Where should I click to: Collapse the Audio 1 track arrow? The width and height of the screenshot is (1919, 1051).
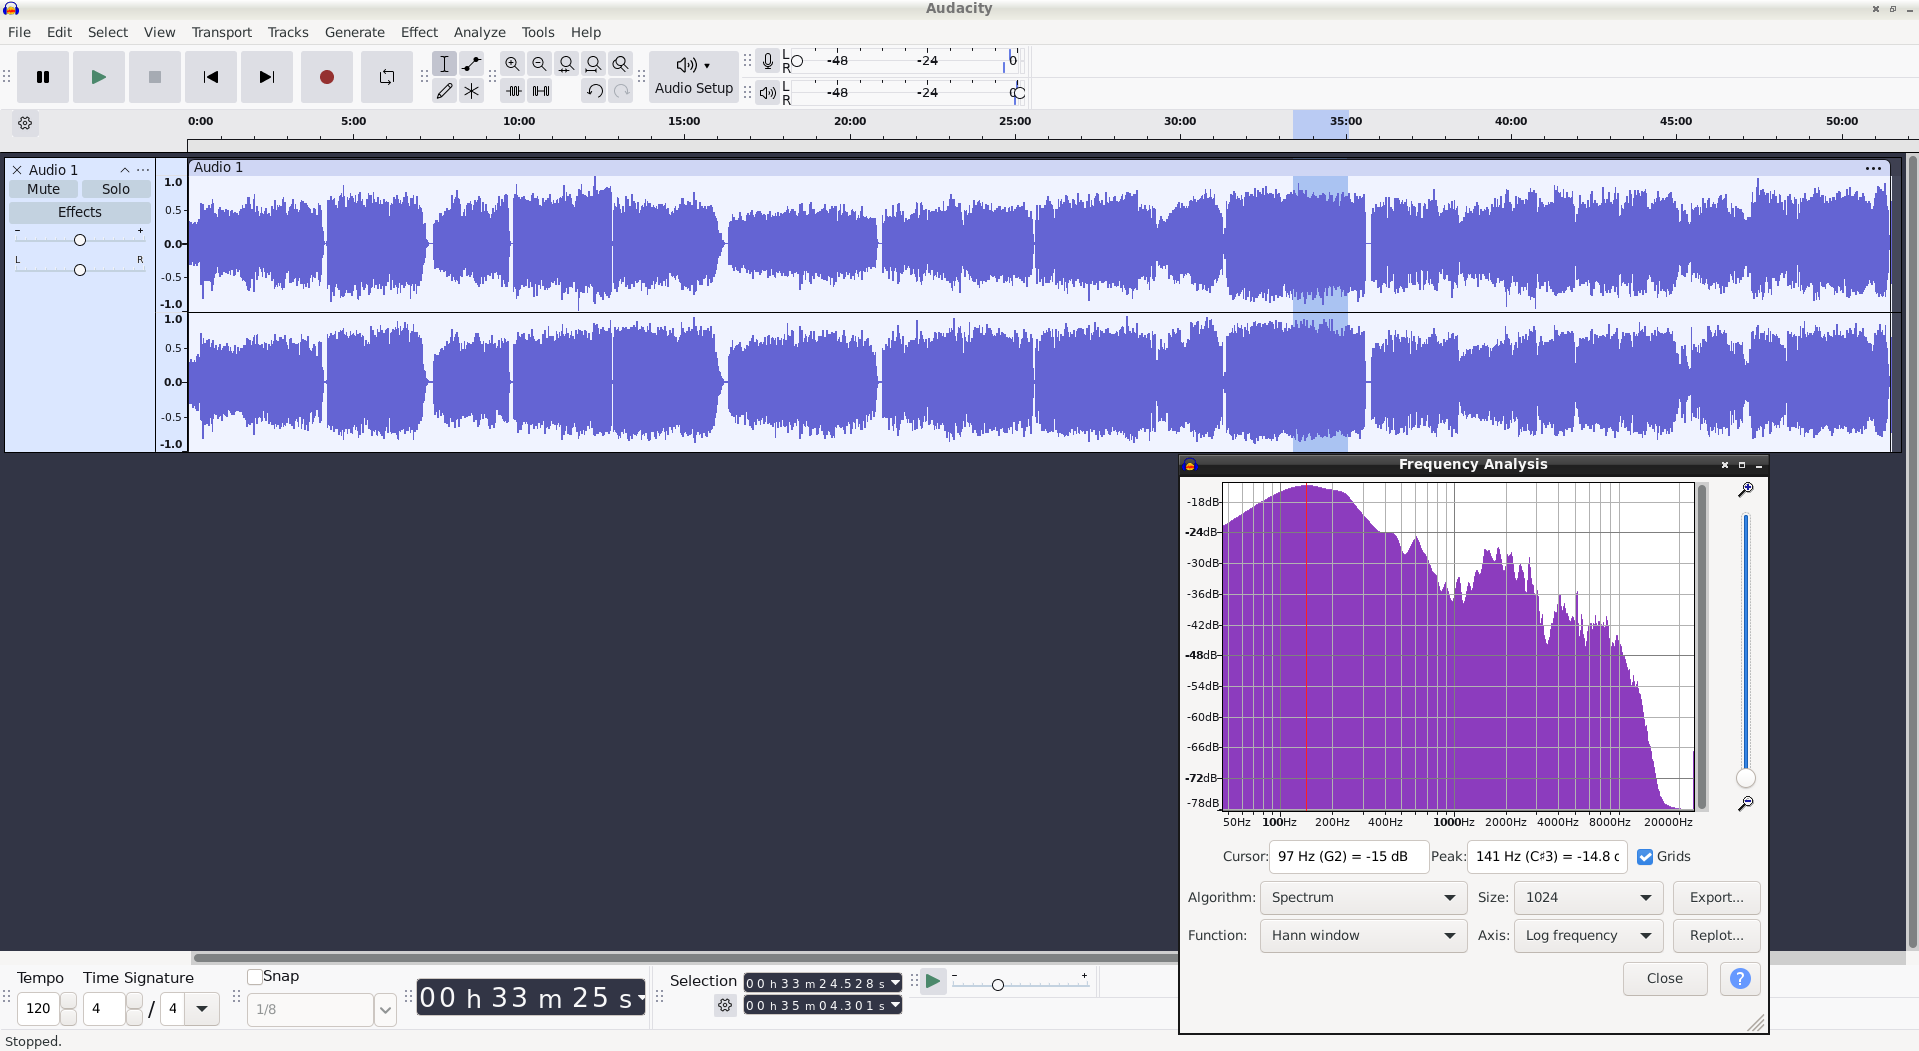point(125,170)
